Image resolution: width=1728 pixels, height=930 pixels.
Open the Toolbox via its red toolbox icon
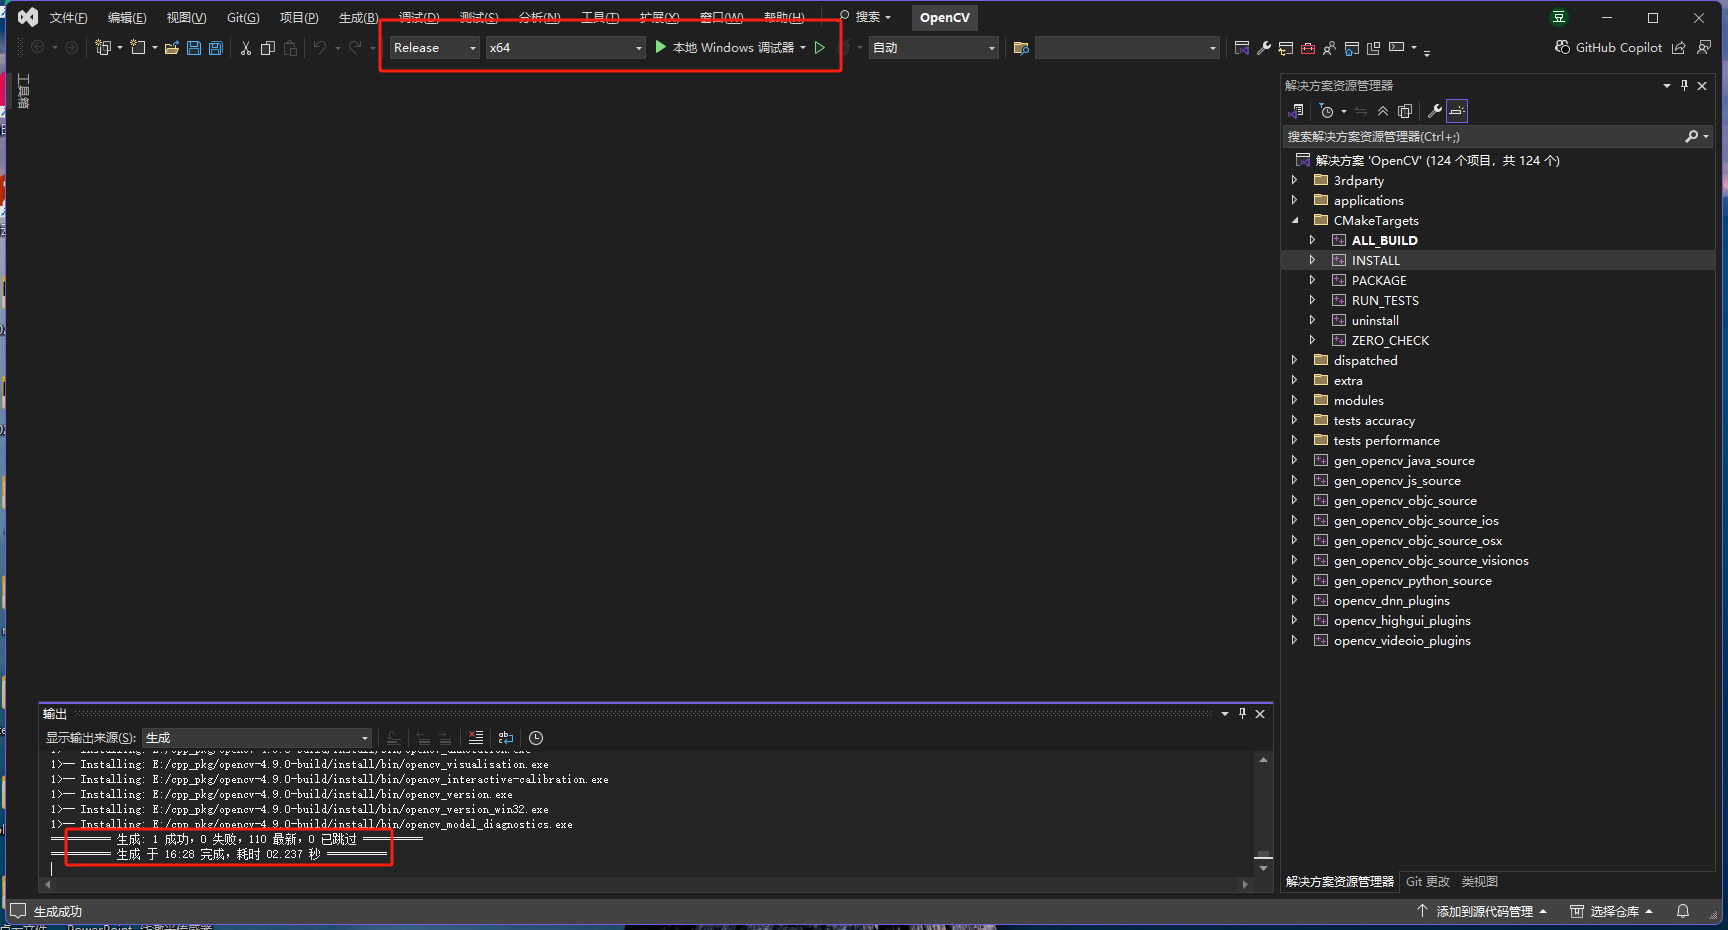pyautogui.click(x=1308, y=47)
